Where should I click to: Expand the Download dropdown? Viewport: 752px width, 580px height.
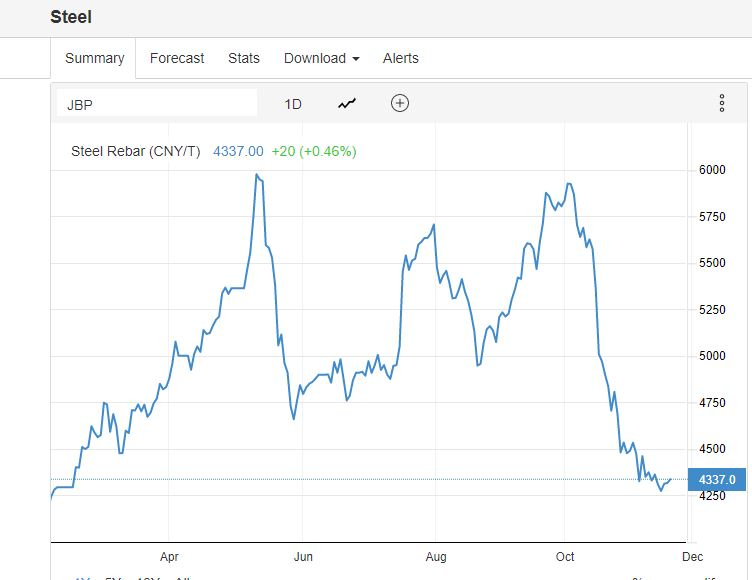pos(322,58)
